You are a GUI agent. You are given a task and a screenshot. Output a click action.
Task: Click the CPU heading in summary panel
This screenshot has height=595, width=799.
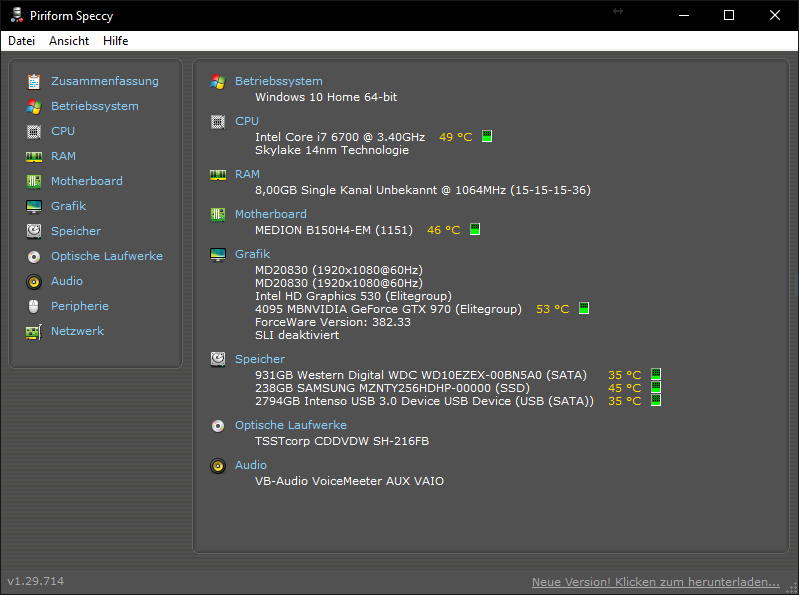(247, 121)
